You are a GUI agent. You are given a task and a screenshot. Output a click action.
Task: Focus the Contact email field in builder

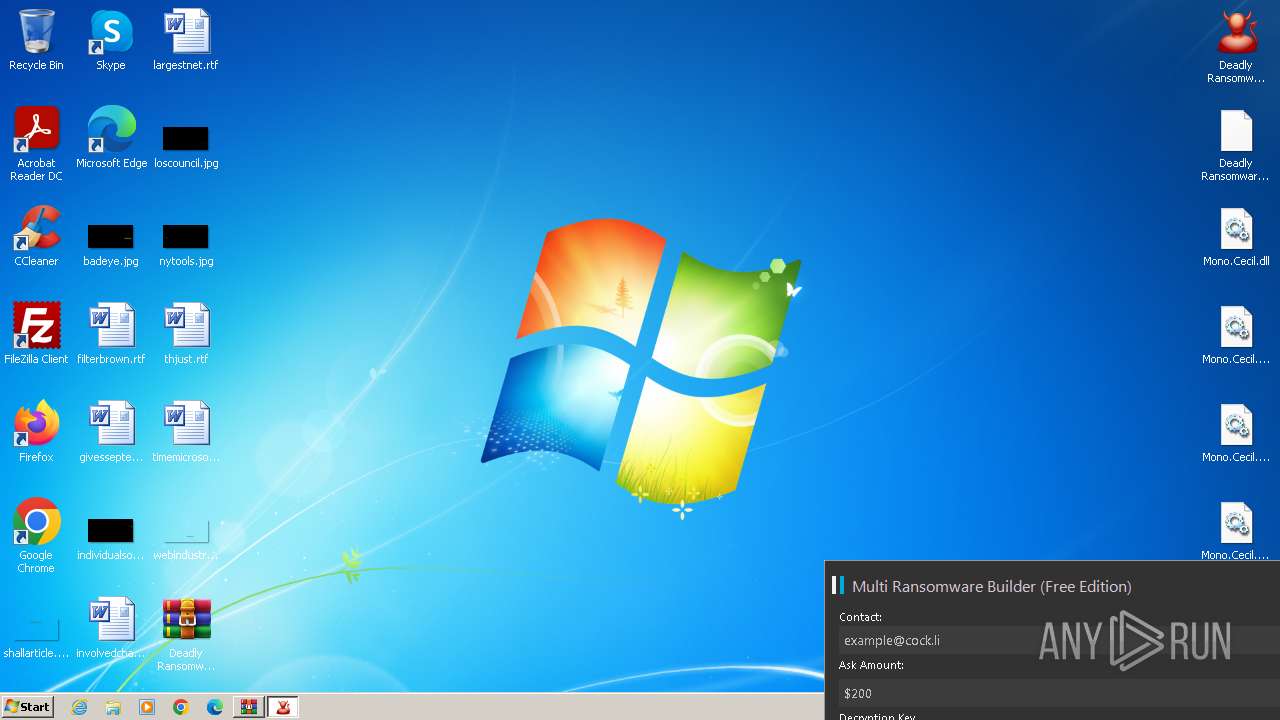(1059, 640)
